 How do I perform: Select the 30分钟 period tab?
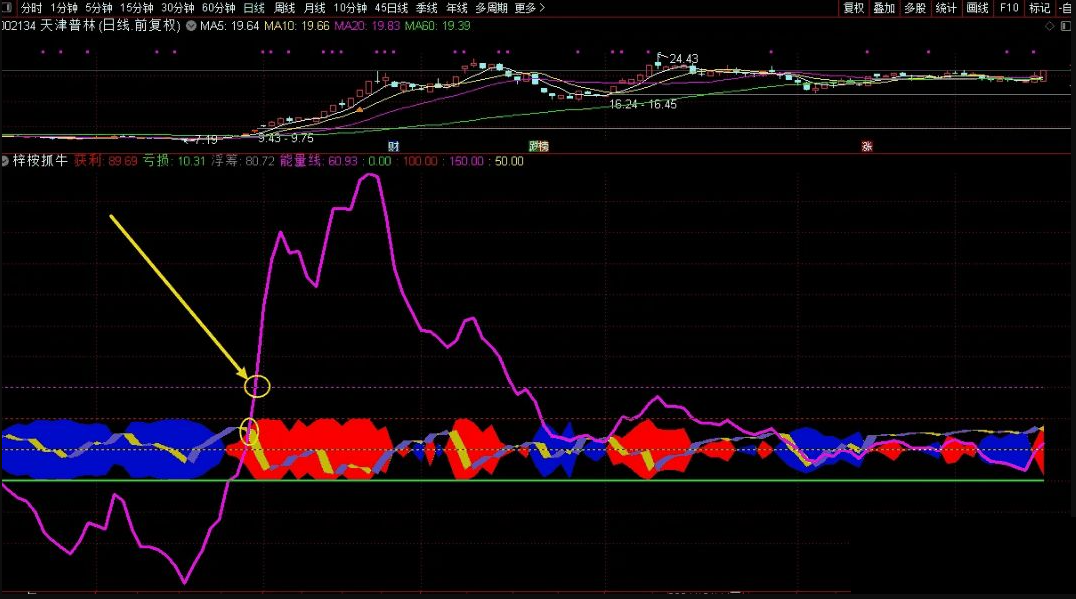tap(178, 8)
